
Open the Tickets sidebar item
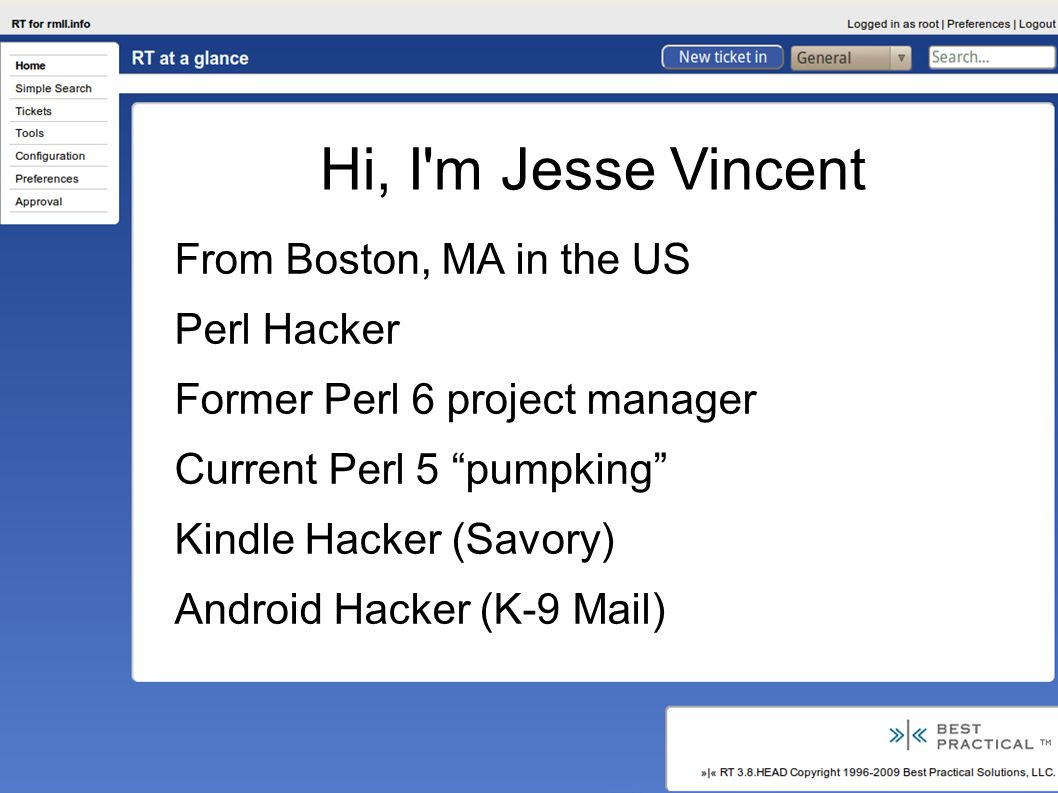coord(33,111)
